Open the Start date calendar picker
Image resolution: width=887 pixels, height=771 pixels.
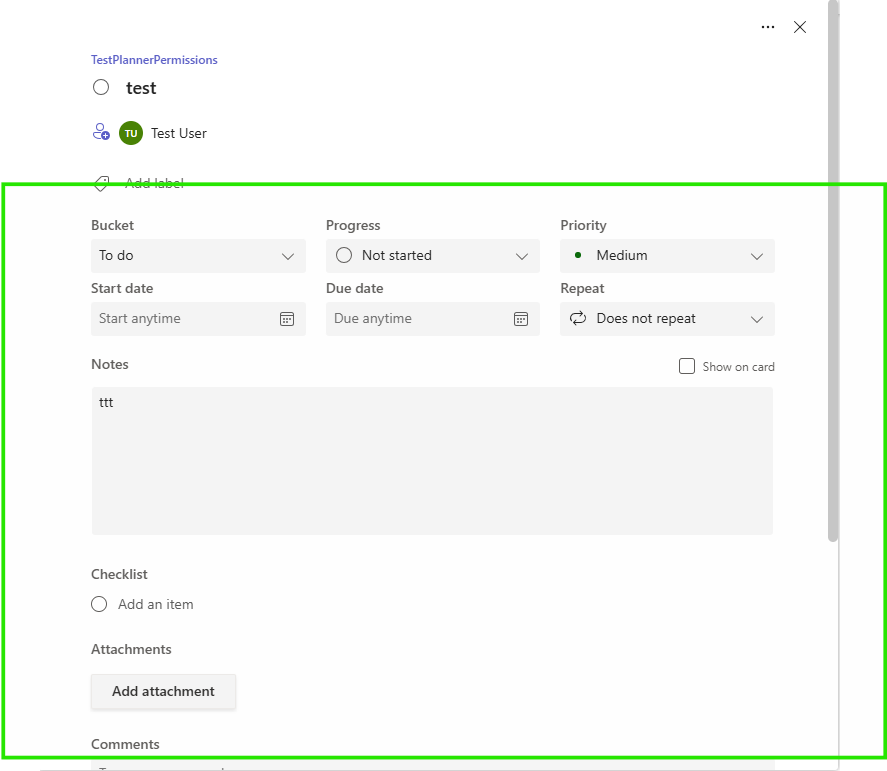(x=287, y=318)
